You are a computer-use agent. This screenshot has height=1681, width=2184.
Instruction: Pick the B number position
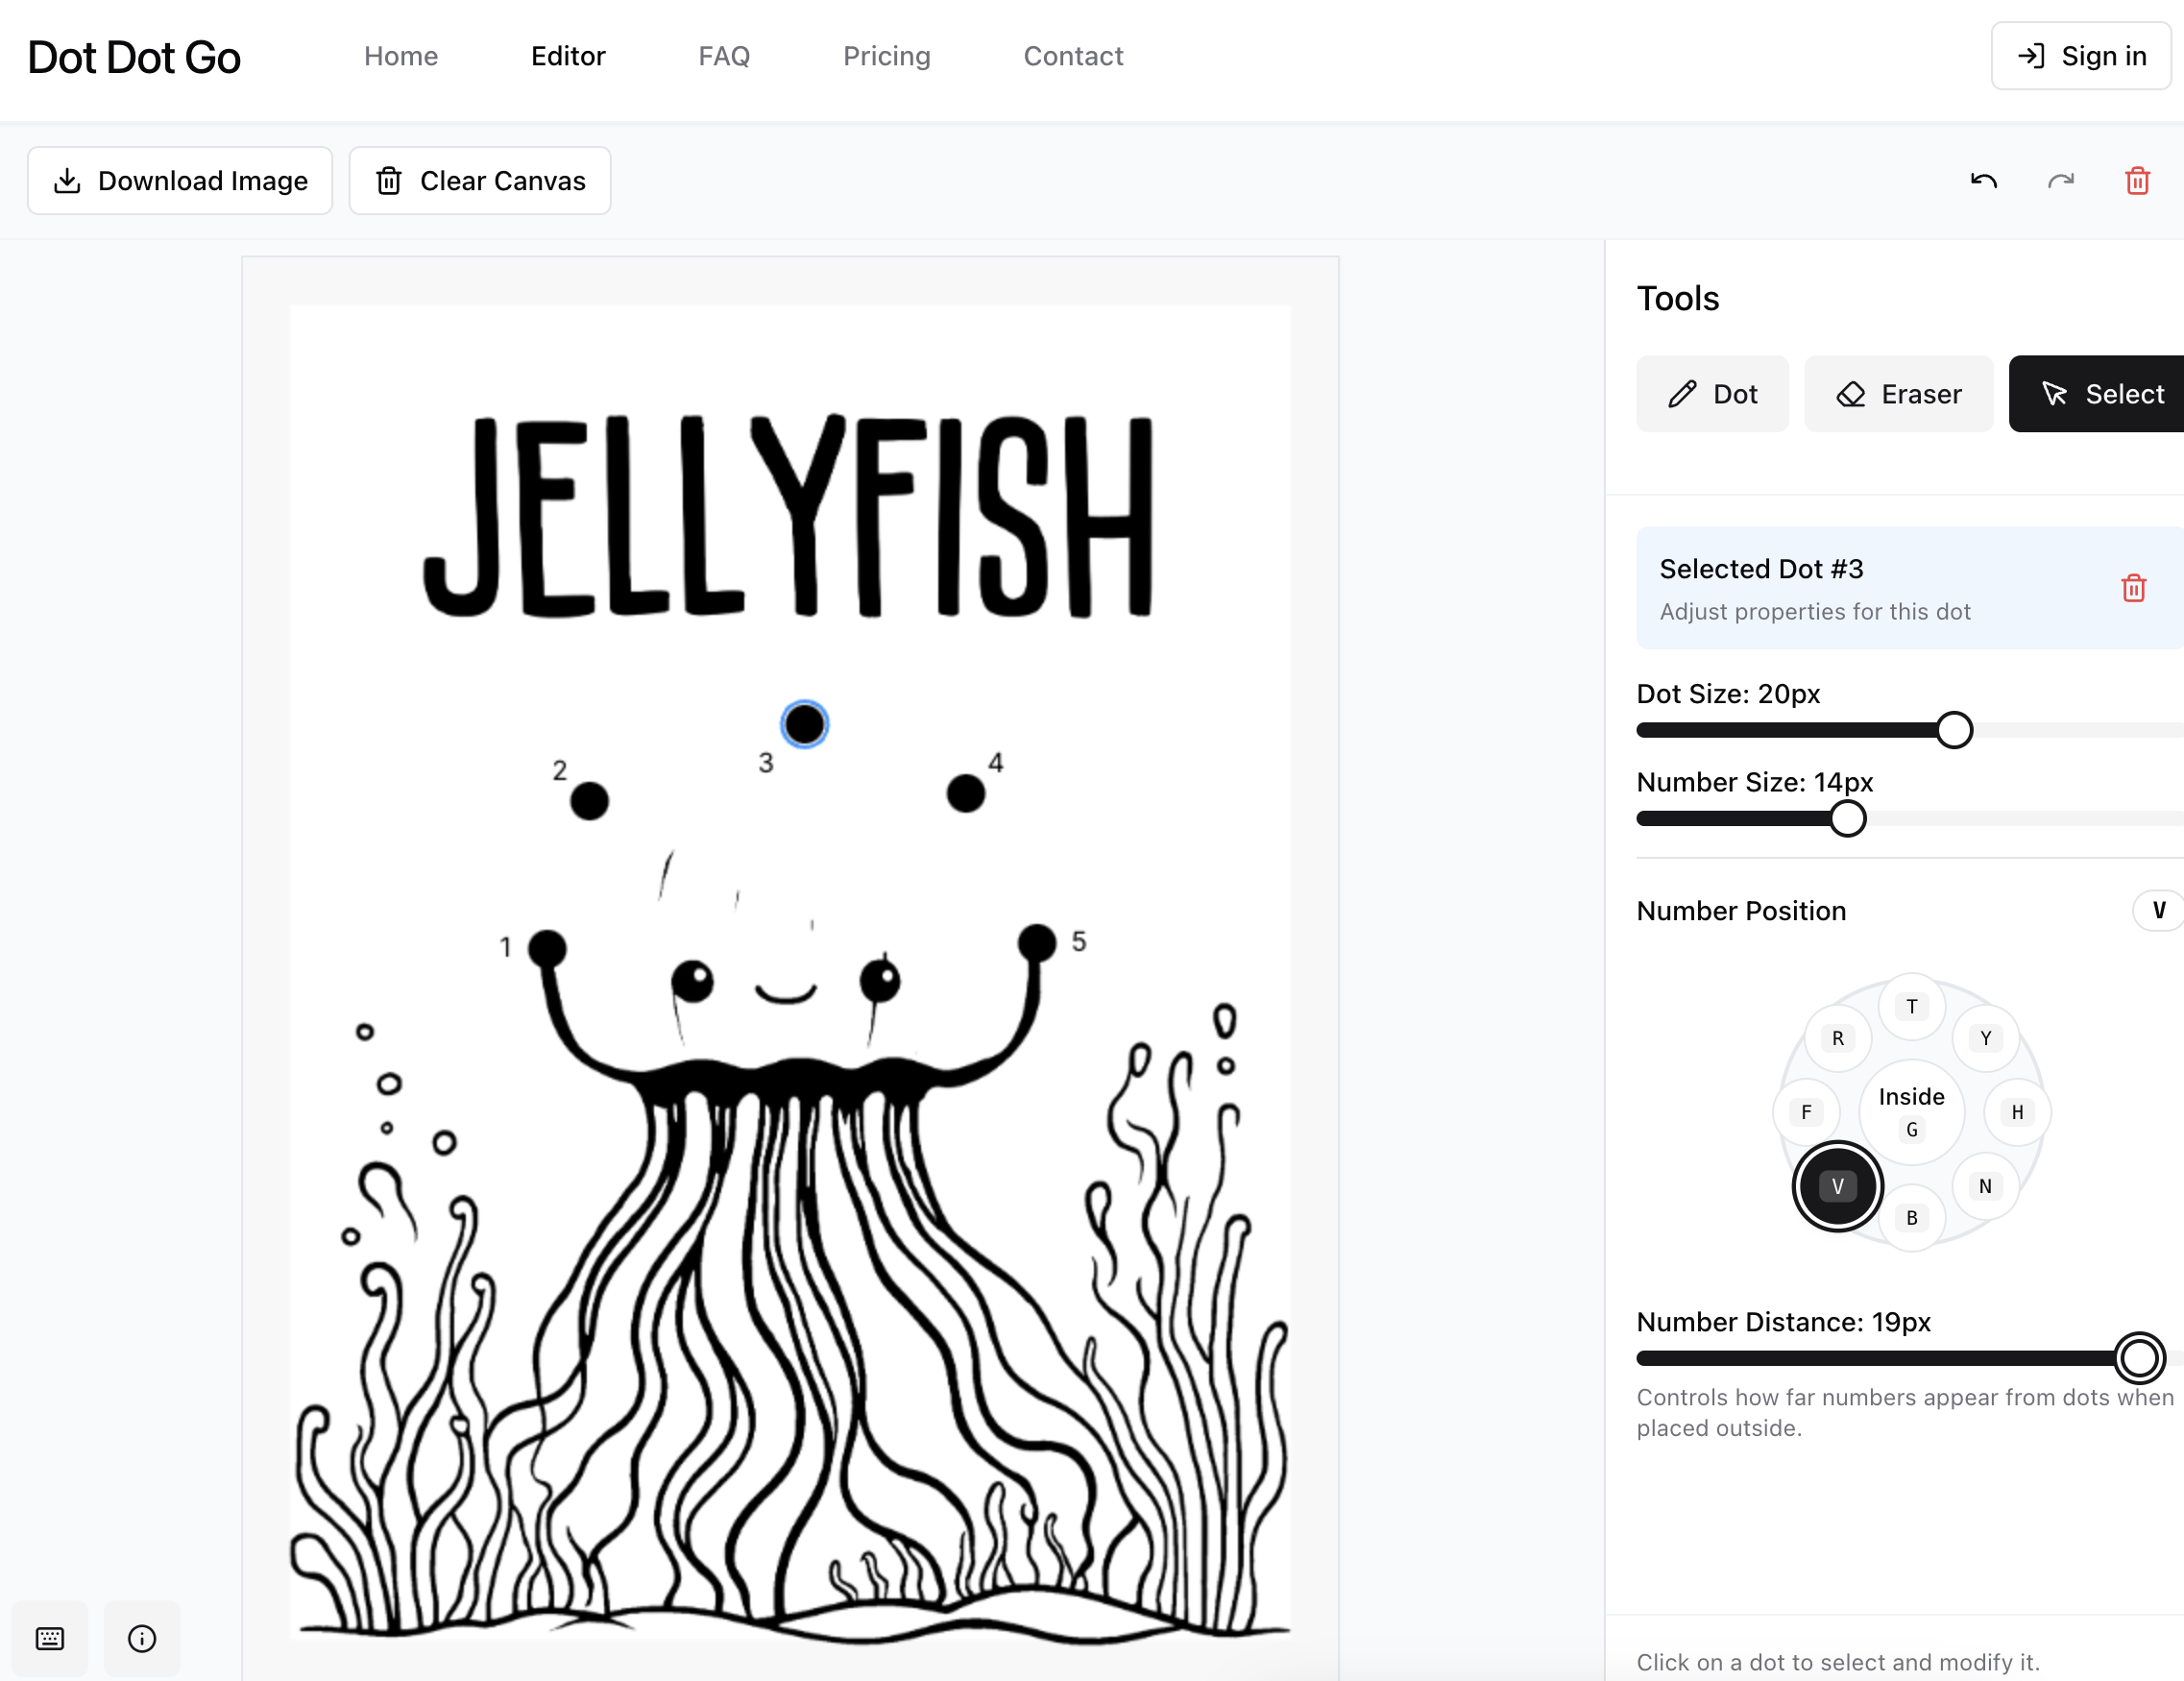coord(1911,1218)
